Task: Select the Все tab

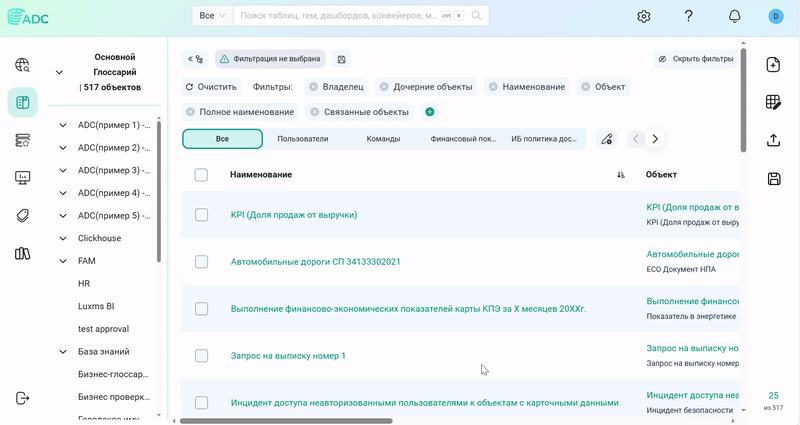Action: point(222,139)
